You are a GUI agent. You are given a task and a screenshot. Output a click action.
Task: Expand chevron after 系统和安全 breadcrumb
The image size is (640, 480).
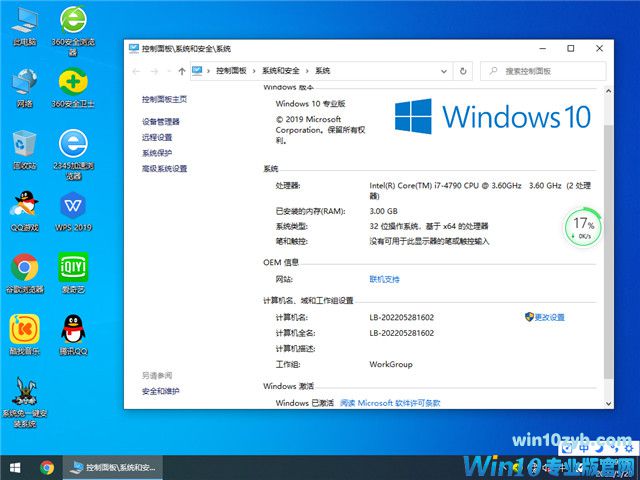[307, 71]
